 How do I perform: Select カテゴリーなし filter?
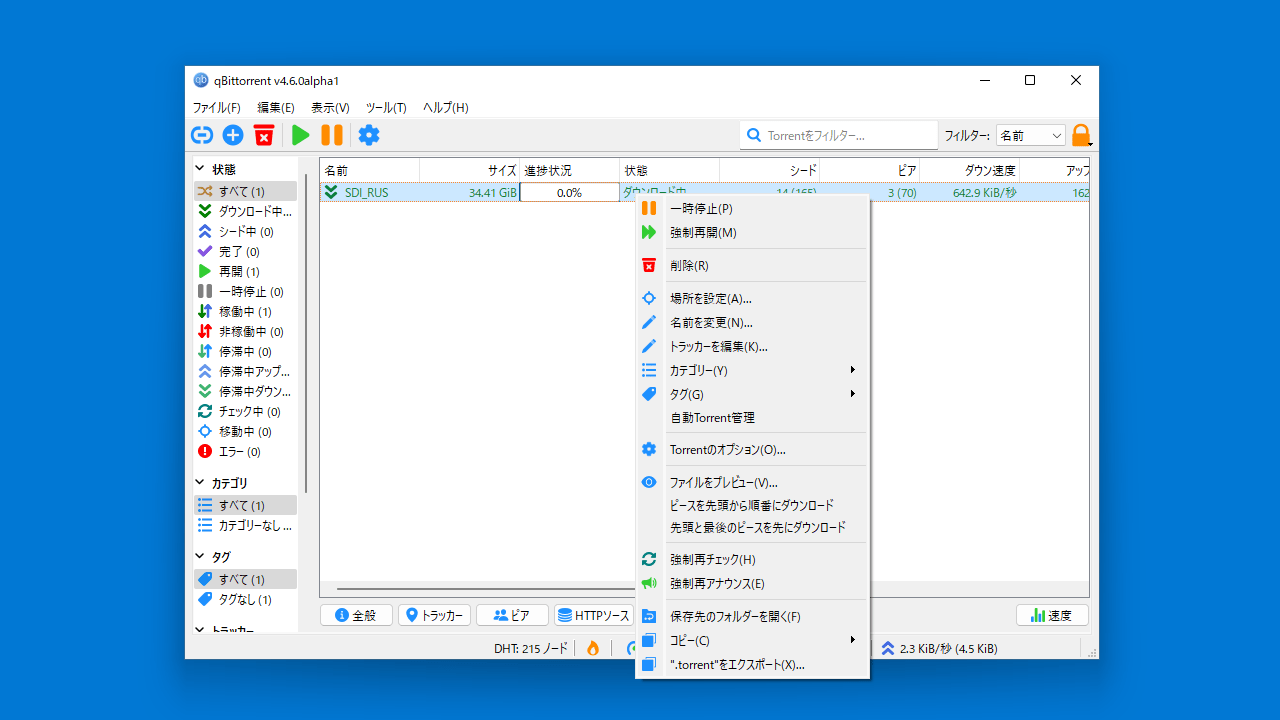(x=245, y=525)
